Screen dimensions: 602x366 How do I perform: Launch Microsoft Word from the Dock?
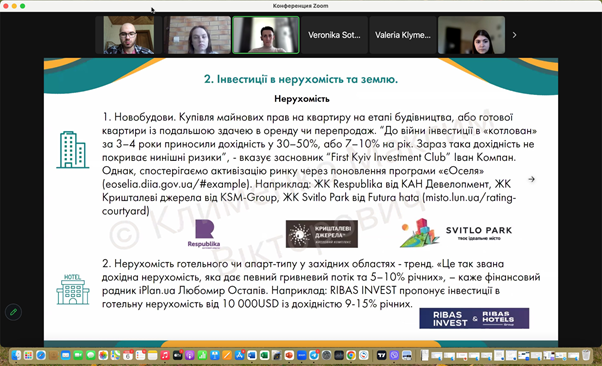coord(252,355)
